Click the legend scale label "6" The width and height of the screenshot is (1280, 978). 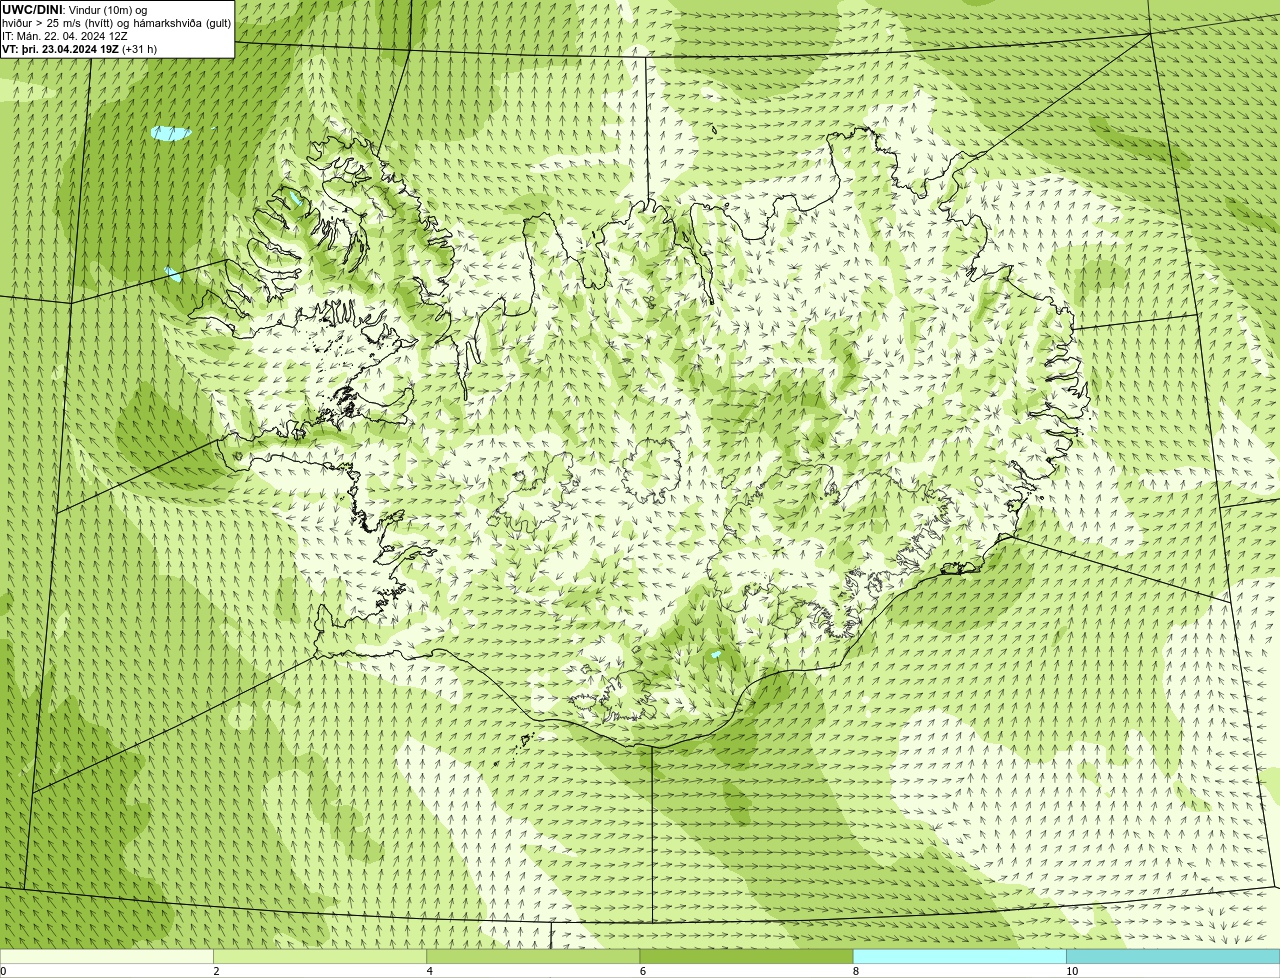643,971
